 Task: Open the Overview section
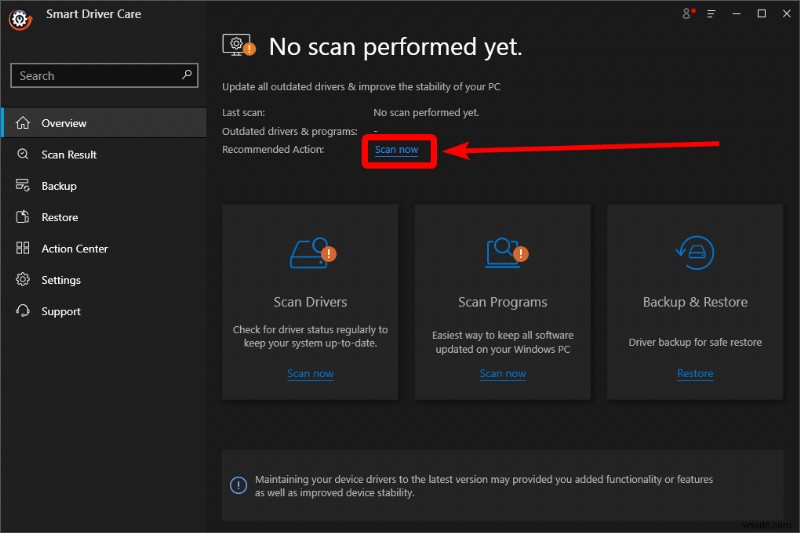coord(104,123)
